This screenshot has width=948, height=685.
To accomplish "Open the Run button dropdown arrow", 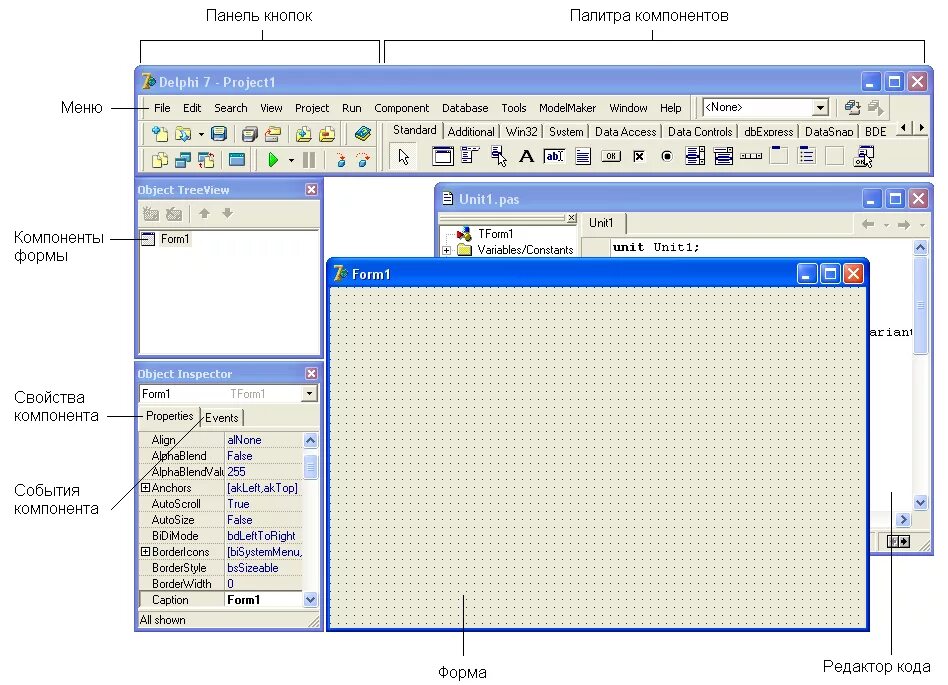I will 291,161.
